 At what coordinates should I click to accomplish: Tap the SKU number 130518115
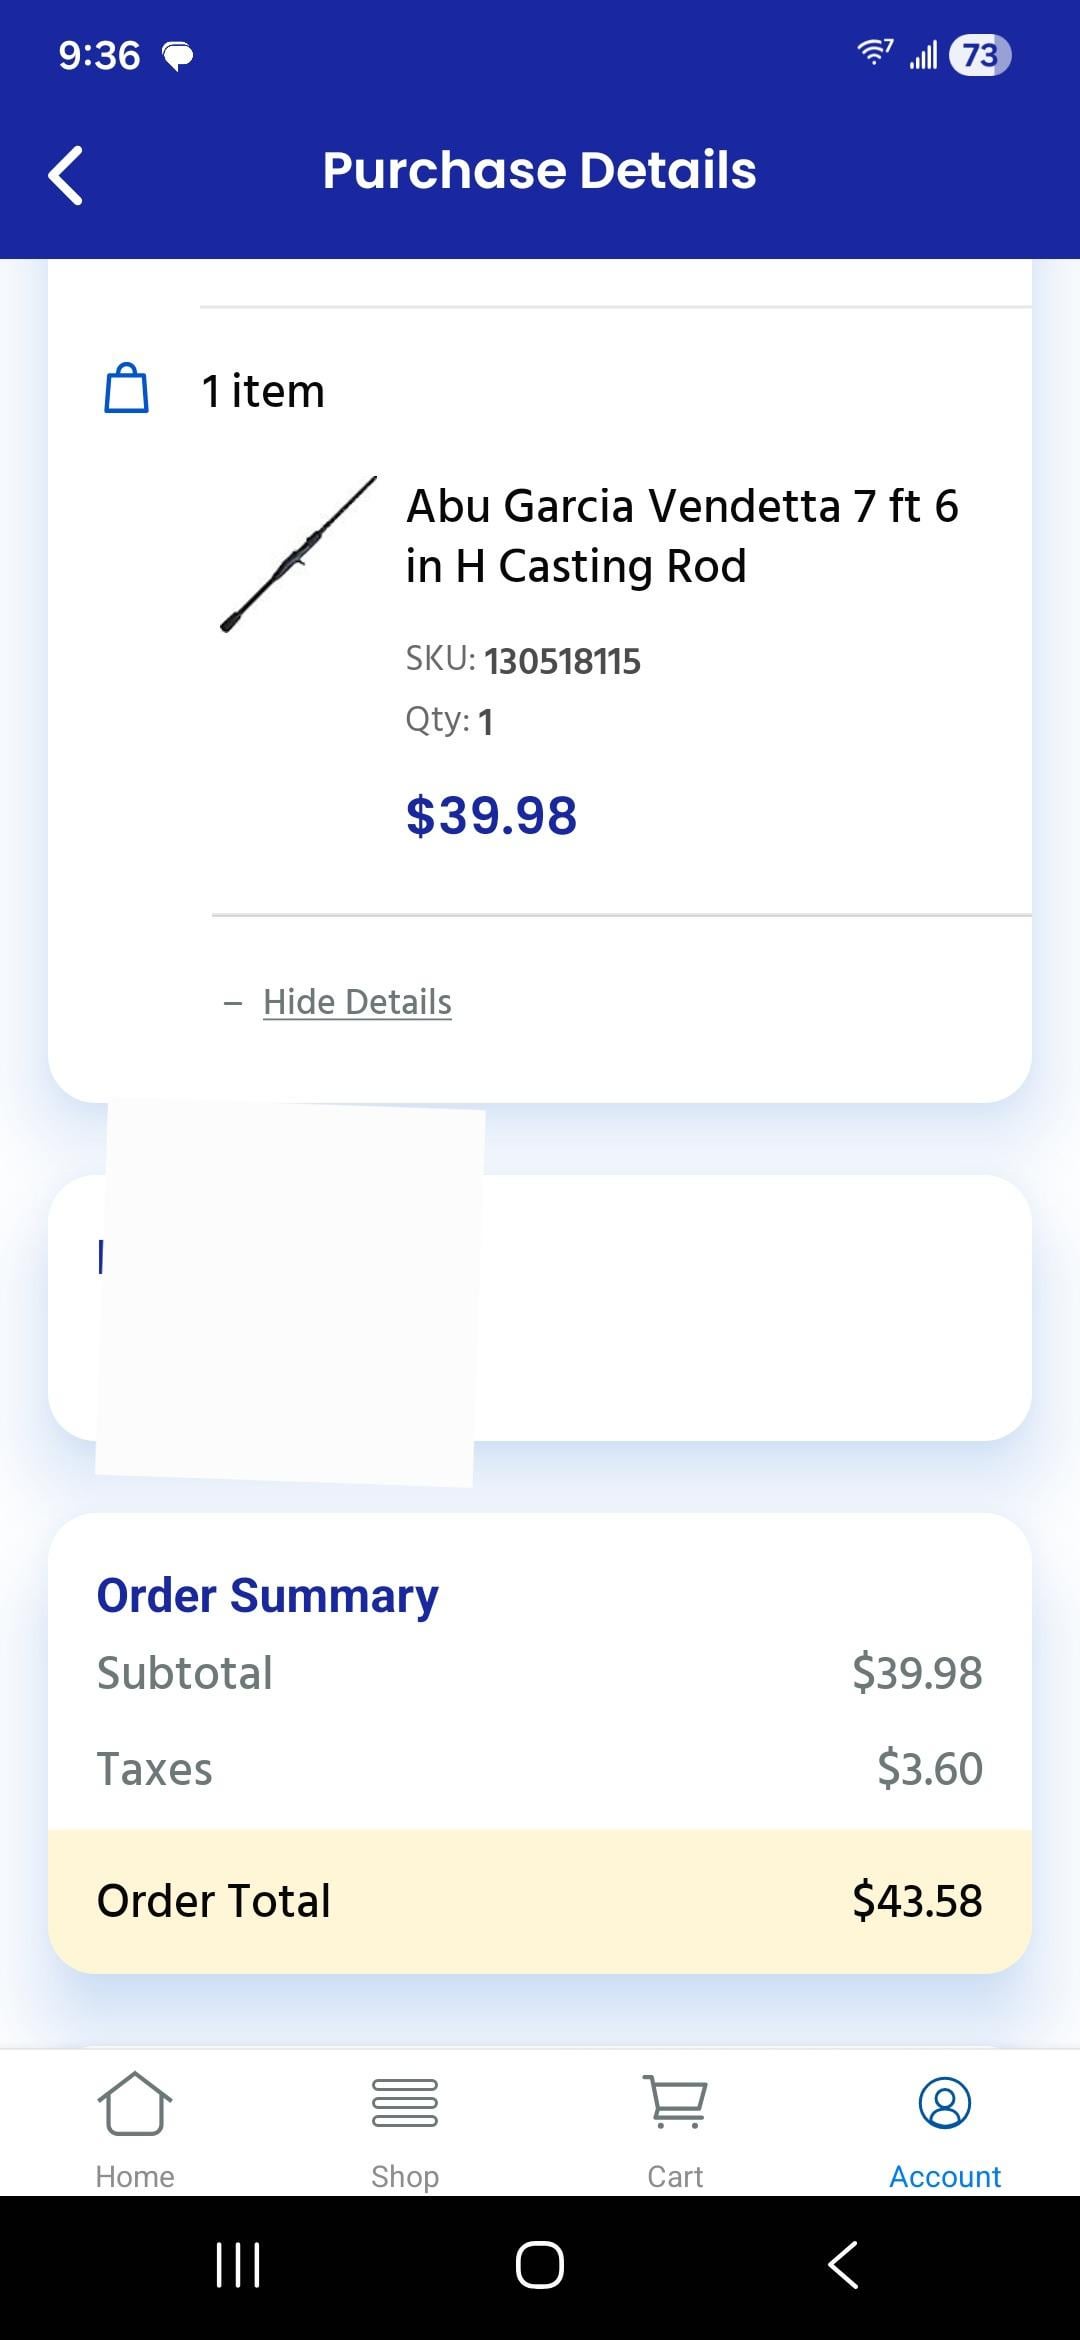point(562,661)
